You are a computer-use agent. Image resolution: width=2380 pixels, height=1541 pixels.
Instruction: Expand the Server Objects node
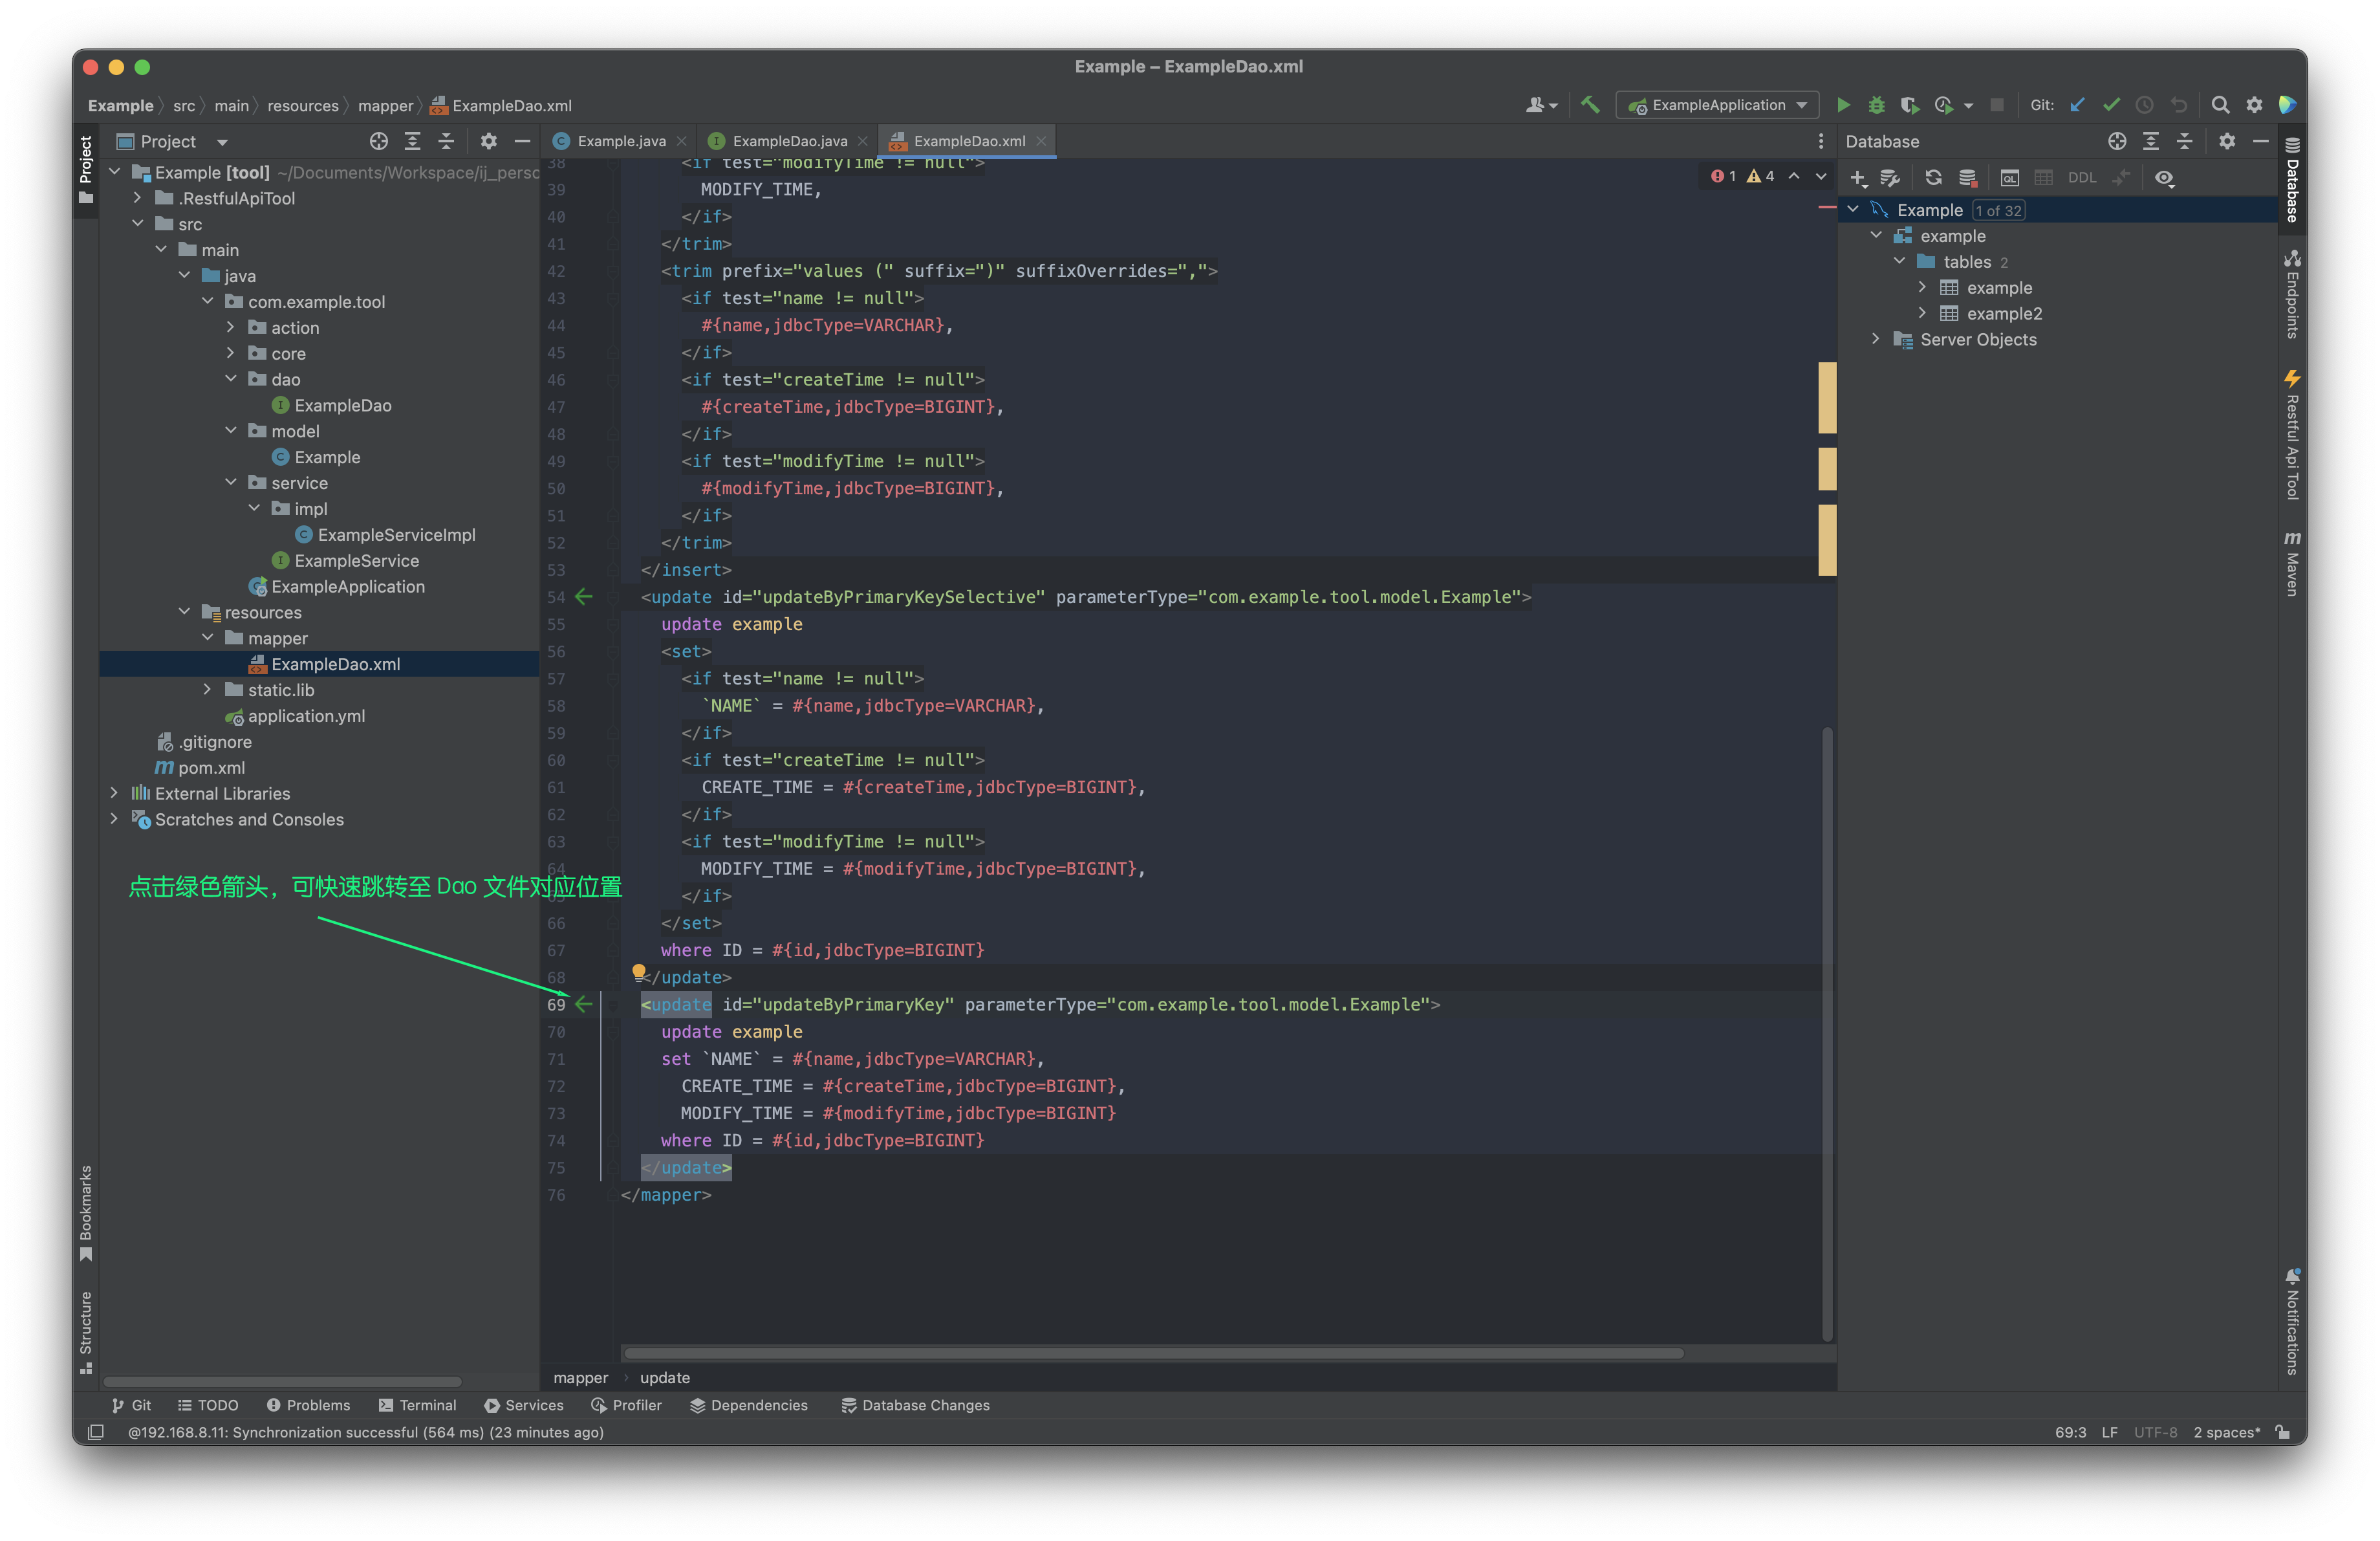click(x=1875, y=339)
